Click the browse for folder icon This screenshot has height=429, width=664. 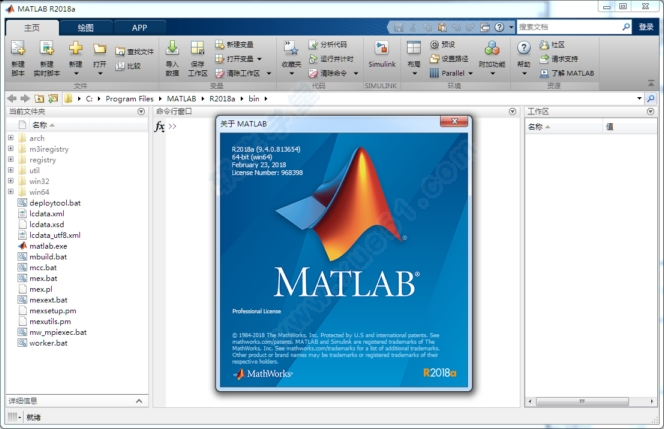53,99
